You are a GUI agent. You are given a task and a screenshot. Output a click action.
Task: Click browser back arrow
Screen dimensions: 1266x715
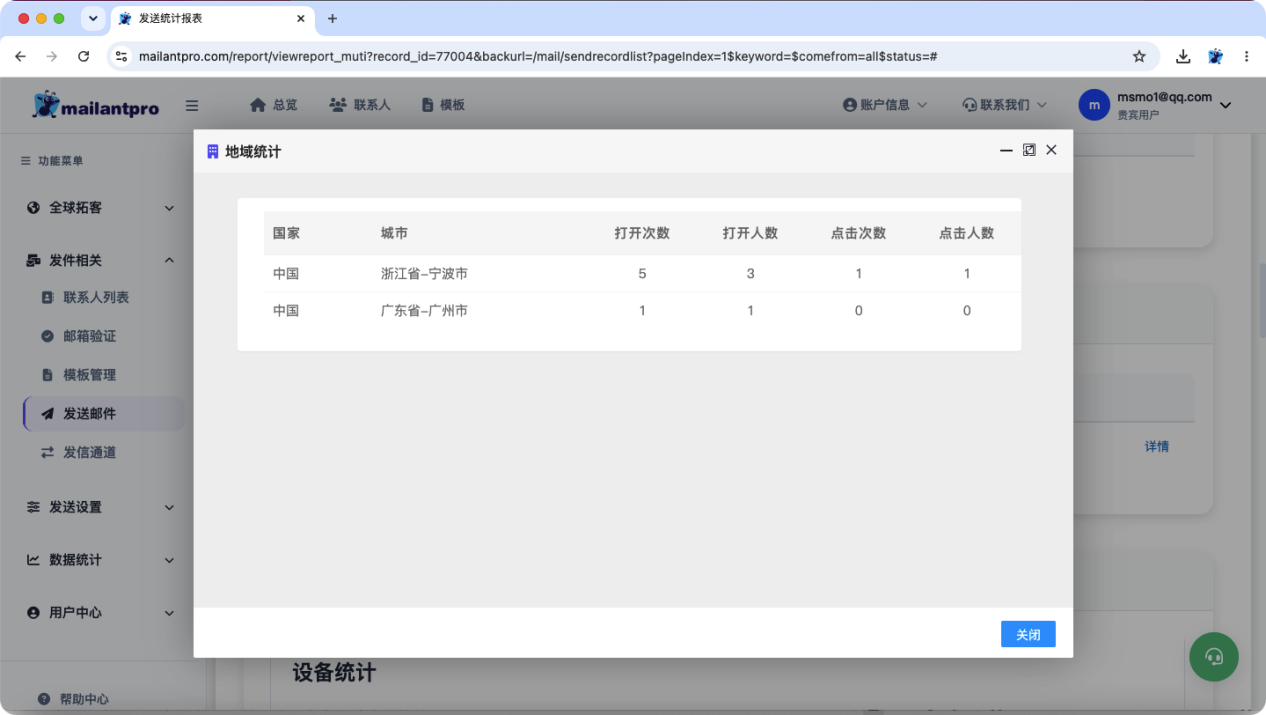click(20, 57)
